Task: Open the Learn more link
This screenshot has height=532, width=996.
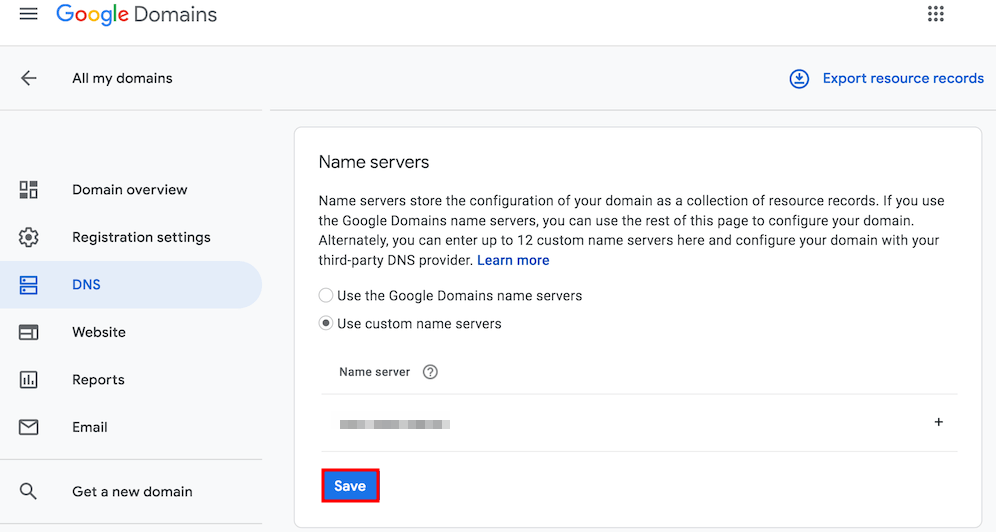Action: (513, 260)
